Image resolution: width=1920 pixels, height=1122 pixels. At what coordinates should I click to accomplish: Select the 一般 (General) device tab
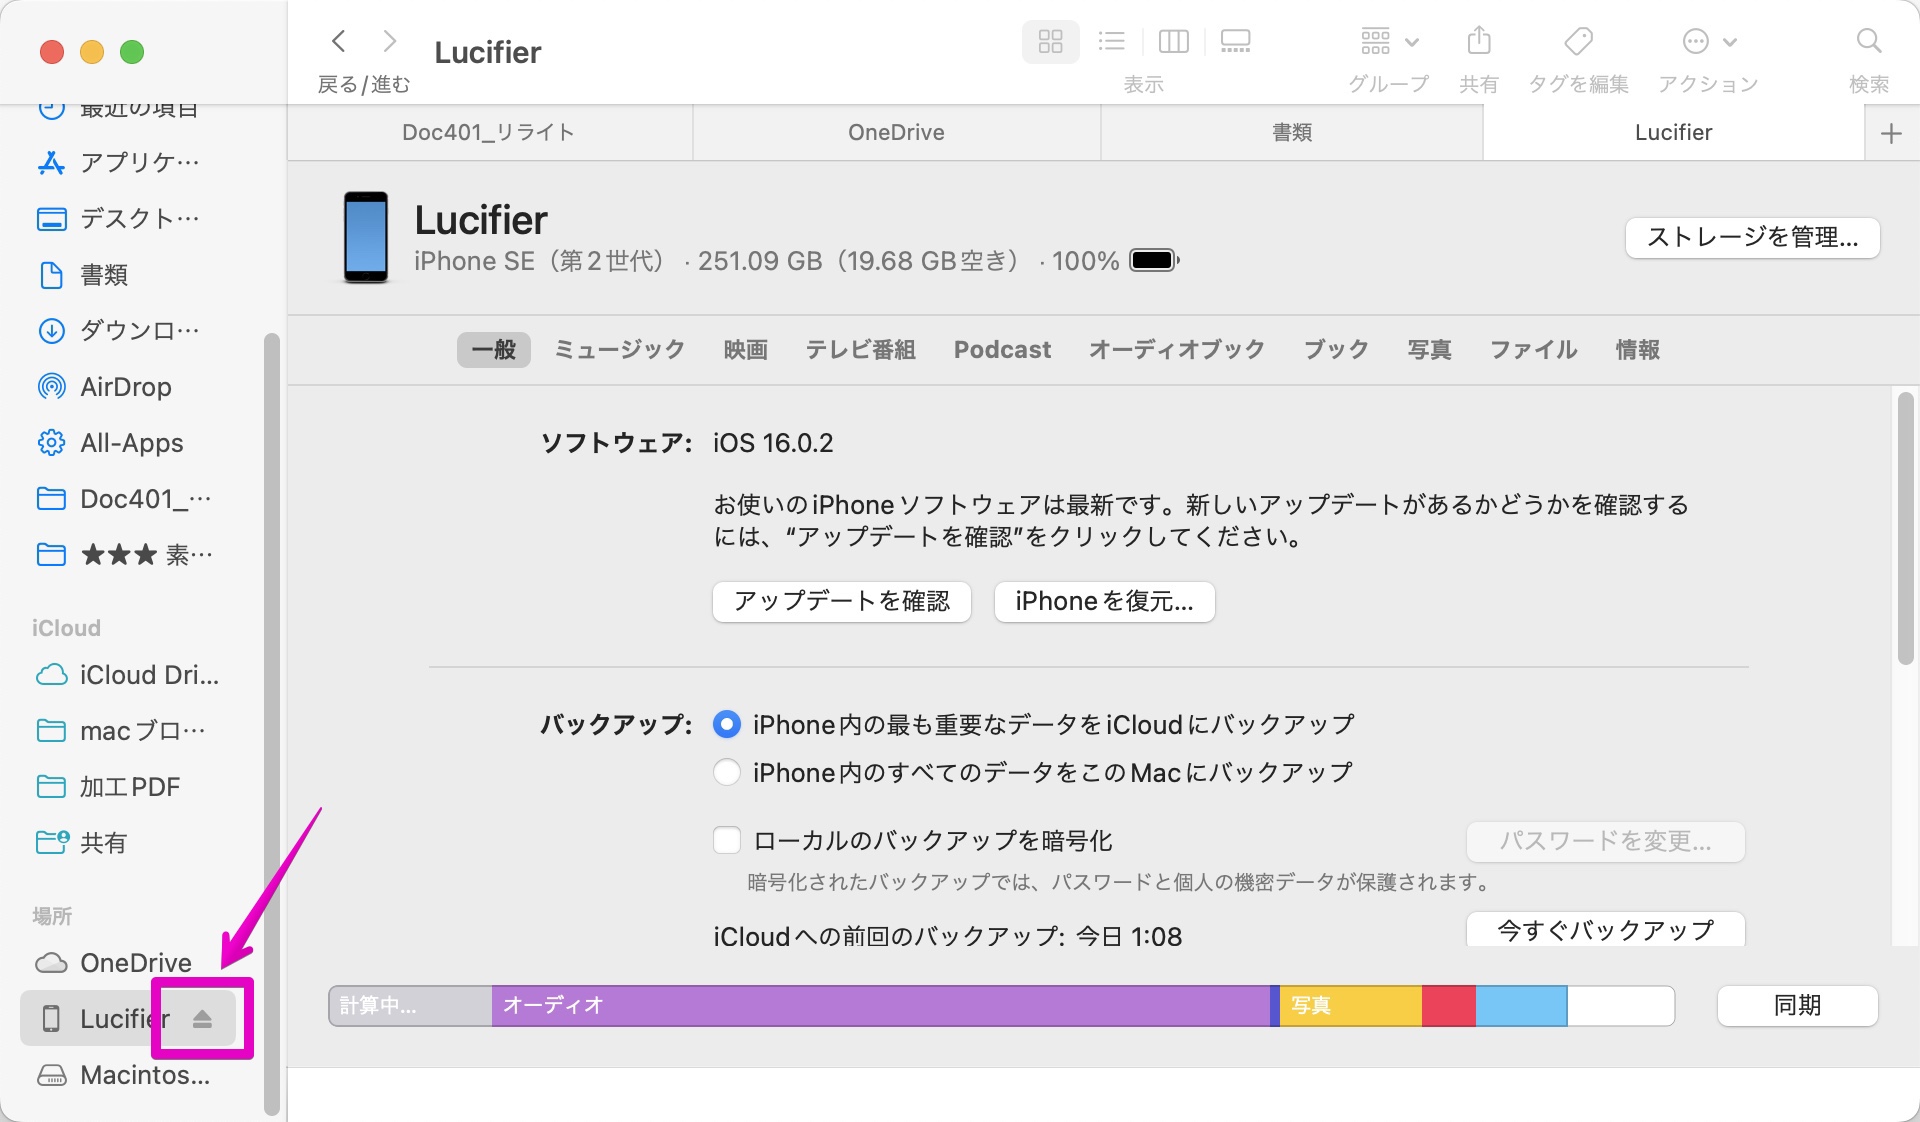coord(494,350)
